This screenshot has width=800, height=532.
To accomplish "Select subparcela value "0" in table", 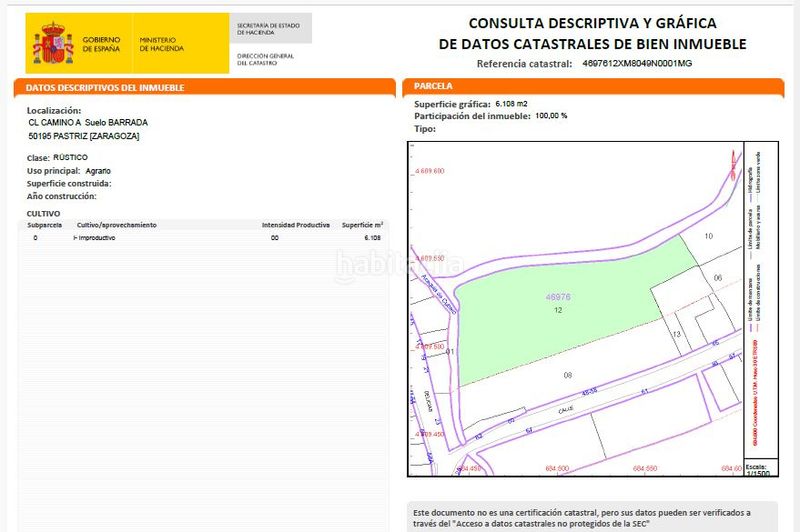I will pyautogui.click(x=35, y=238).
